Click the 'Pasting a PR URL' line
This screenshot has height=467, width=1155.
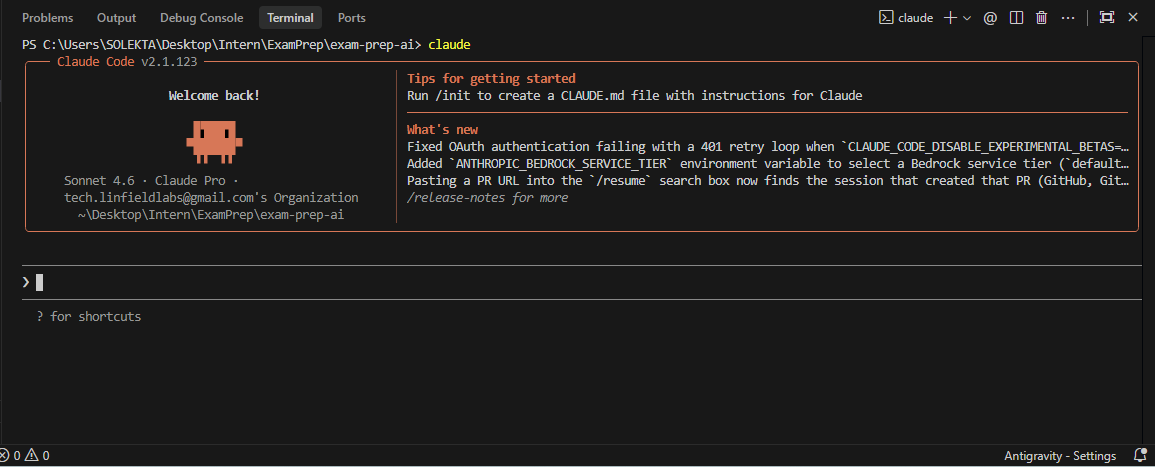pos(768,180)
